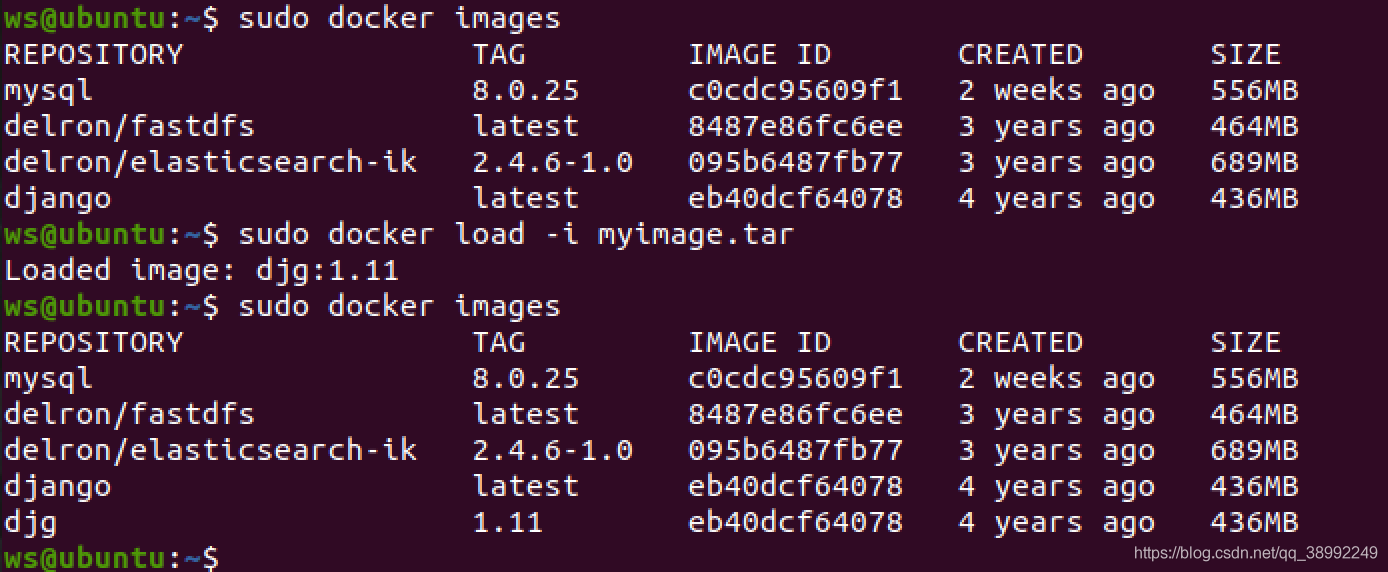Click the empty prompt on the last line
This screenshot has height=572, width=1388.
pos(111,558)
